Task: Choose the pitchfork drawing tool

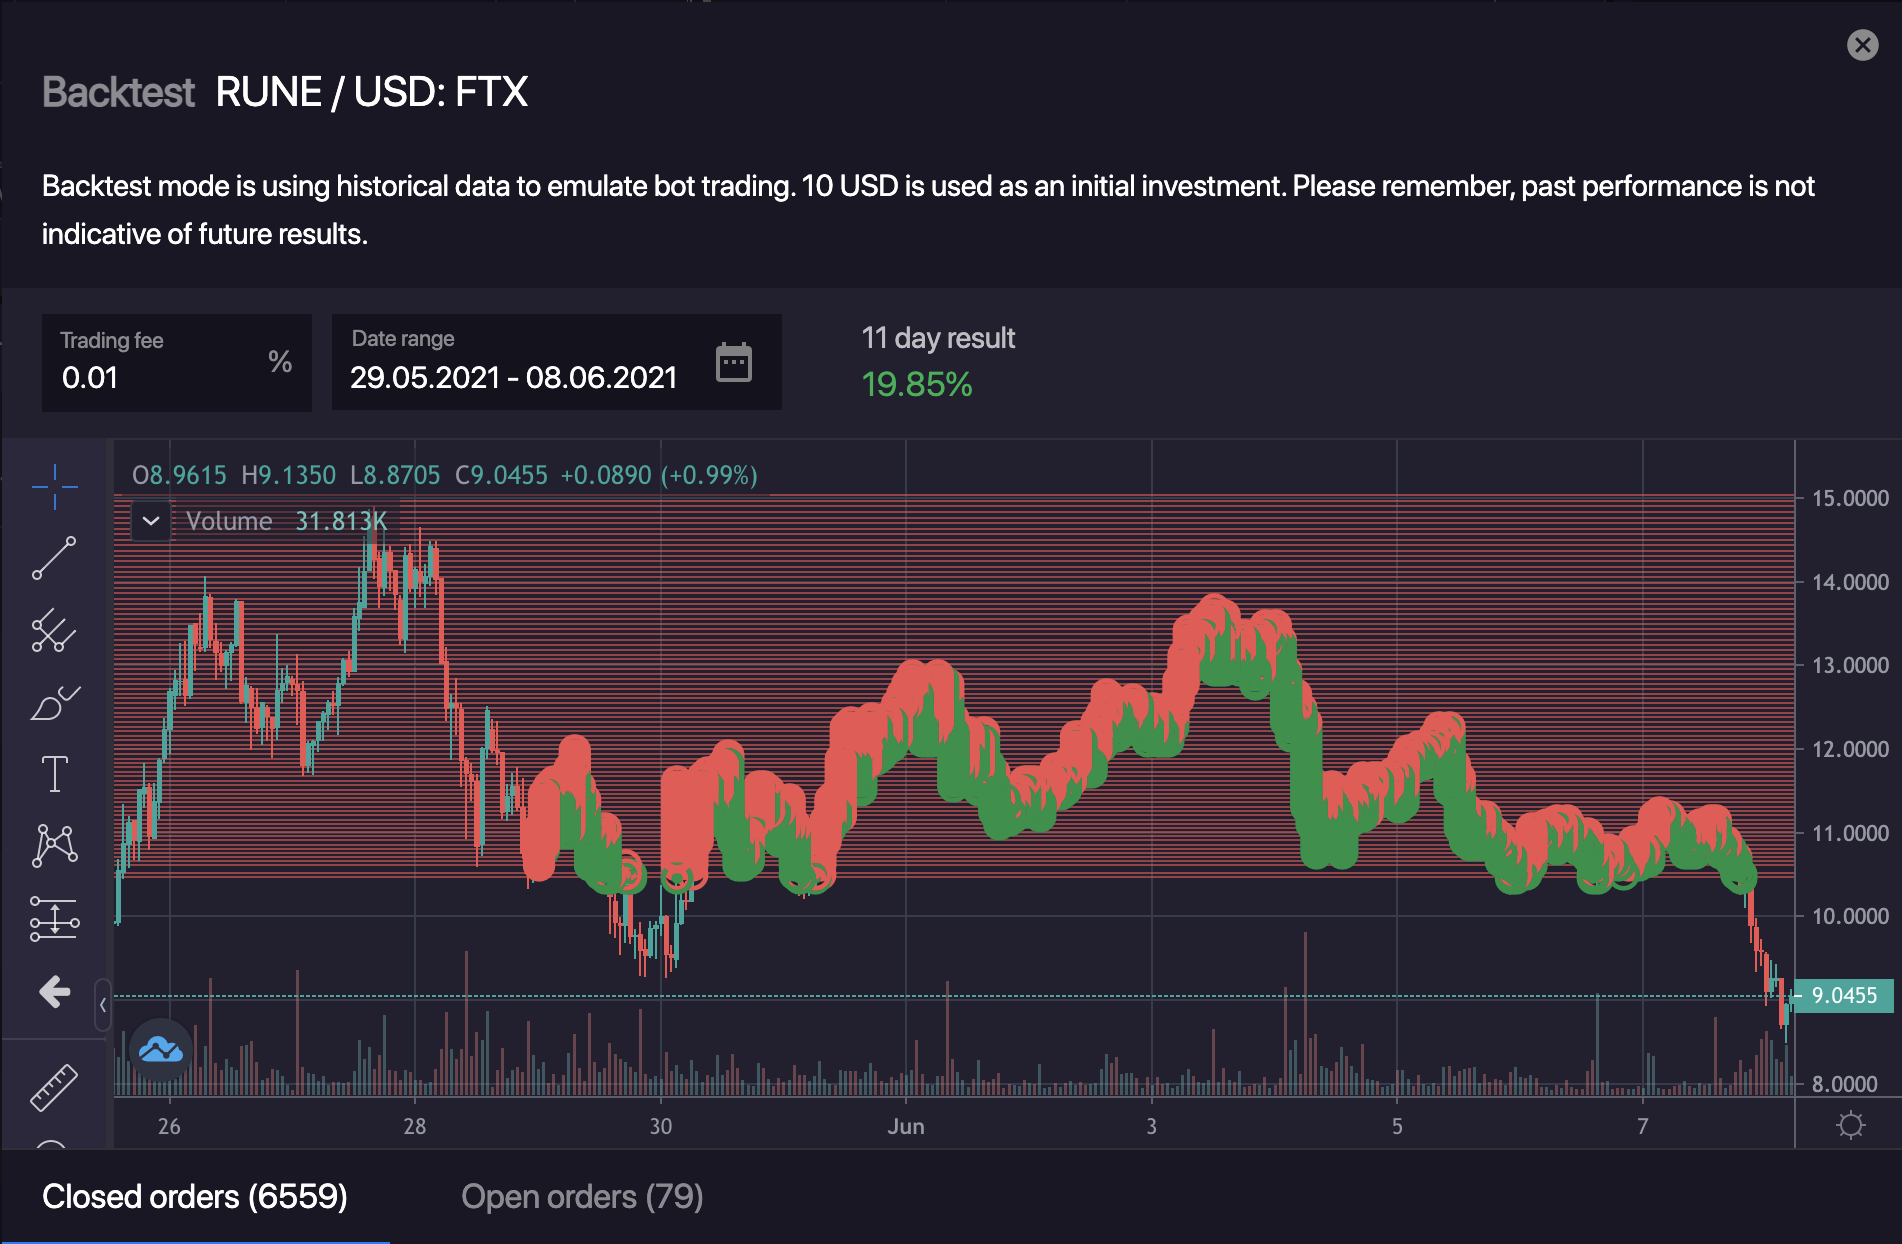Action: [54, 631]
